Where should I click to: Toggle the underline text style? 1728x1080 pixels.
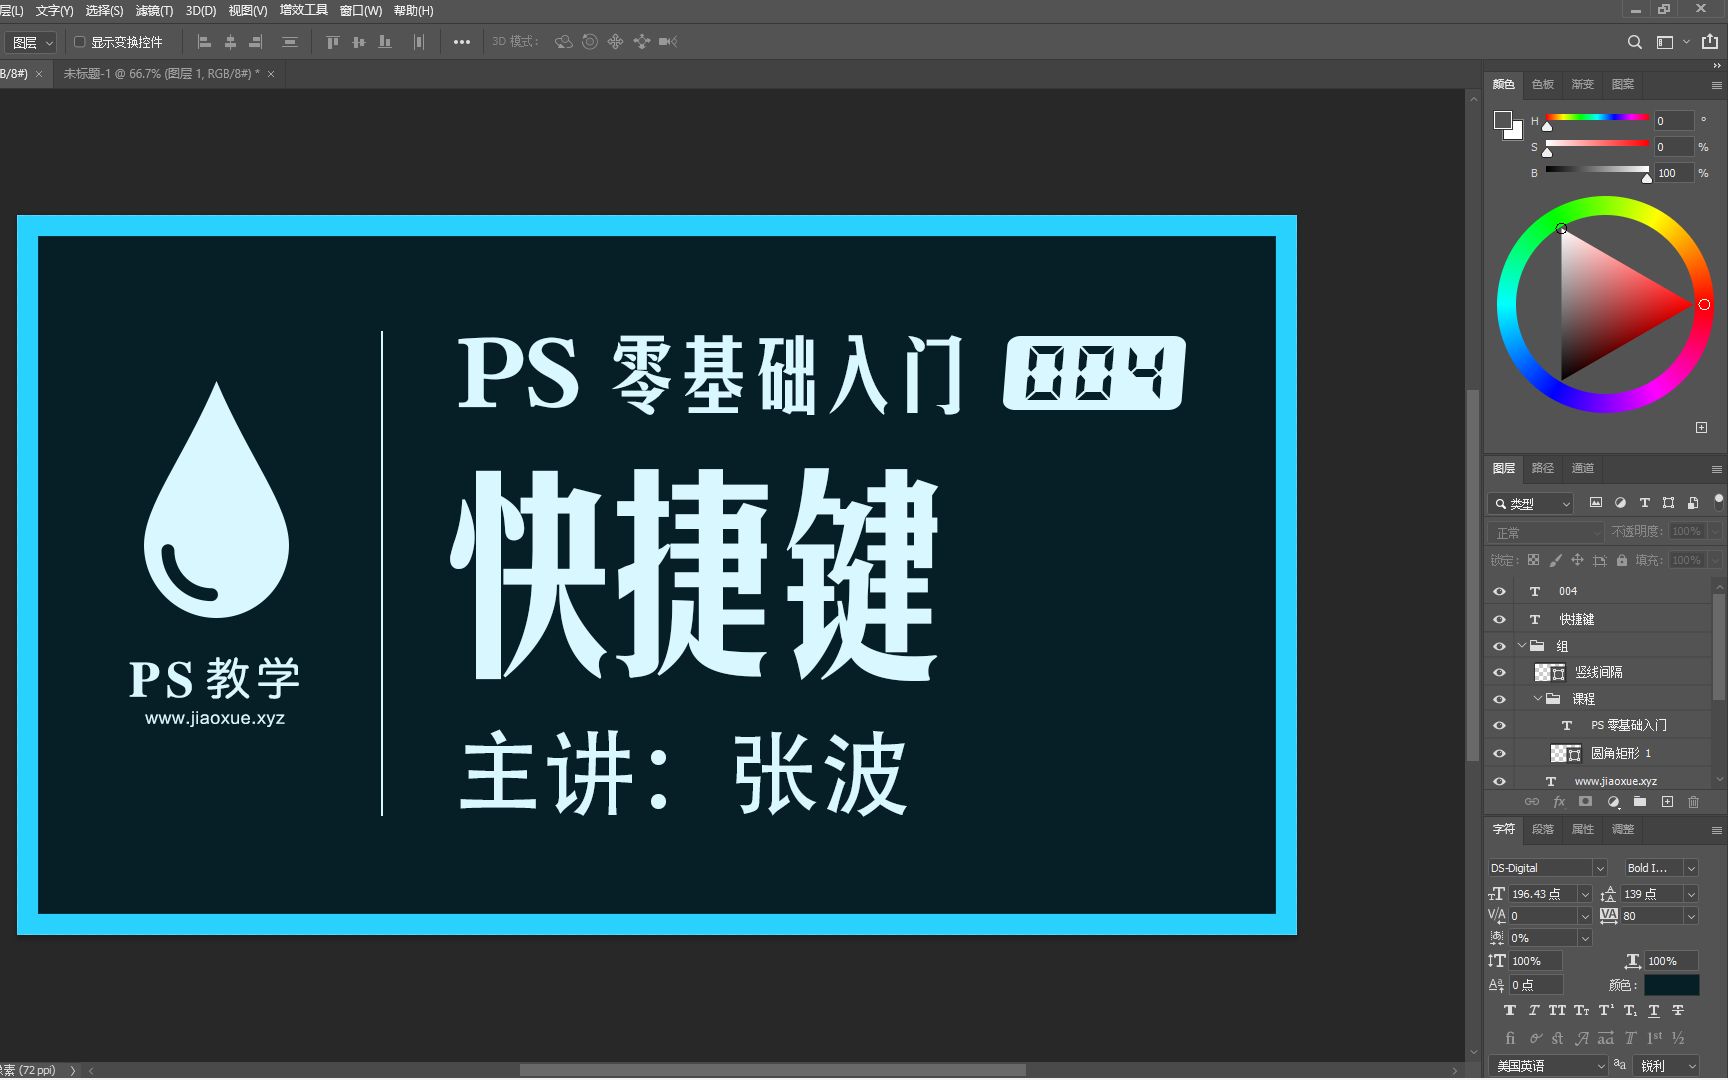[x=1654, y=1011]
